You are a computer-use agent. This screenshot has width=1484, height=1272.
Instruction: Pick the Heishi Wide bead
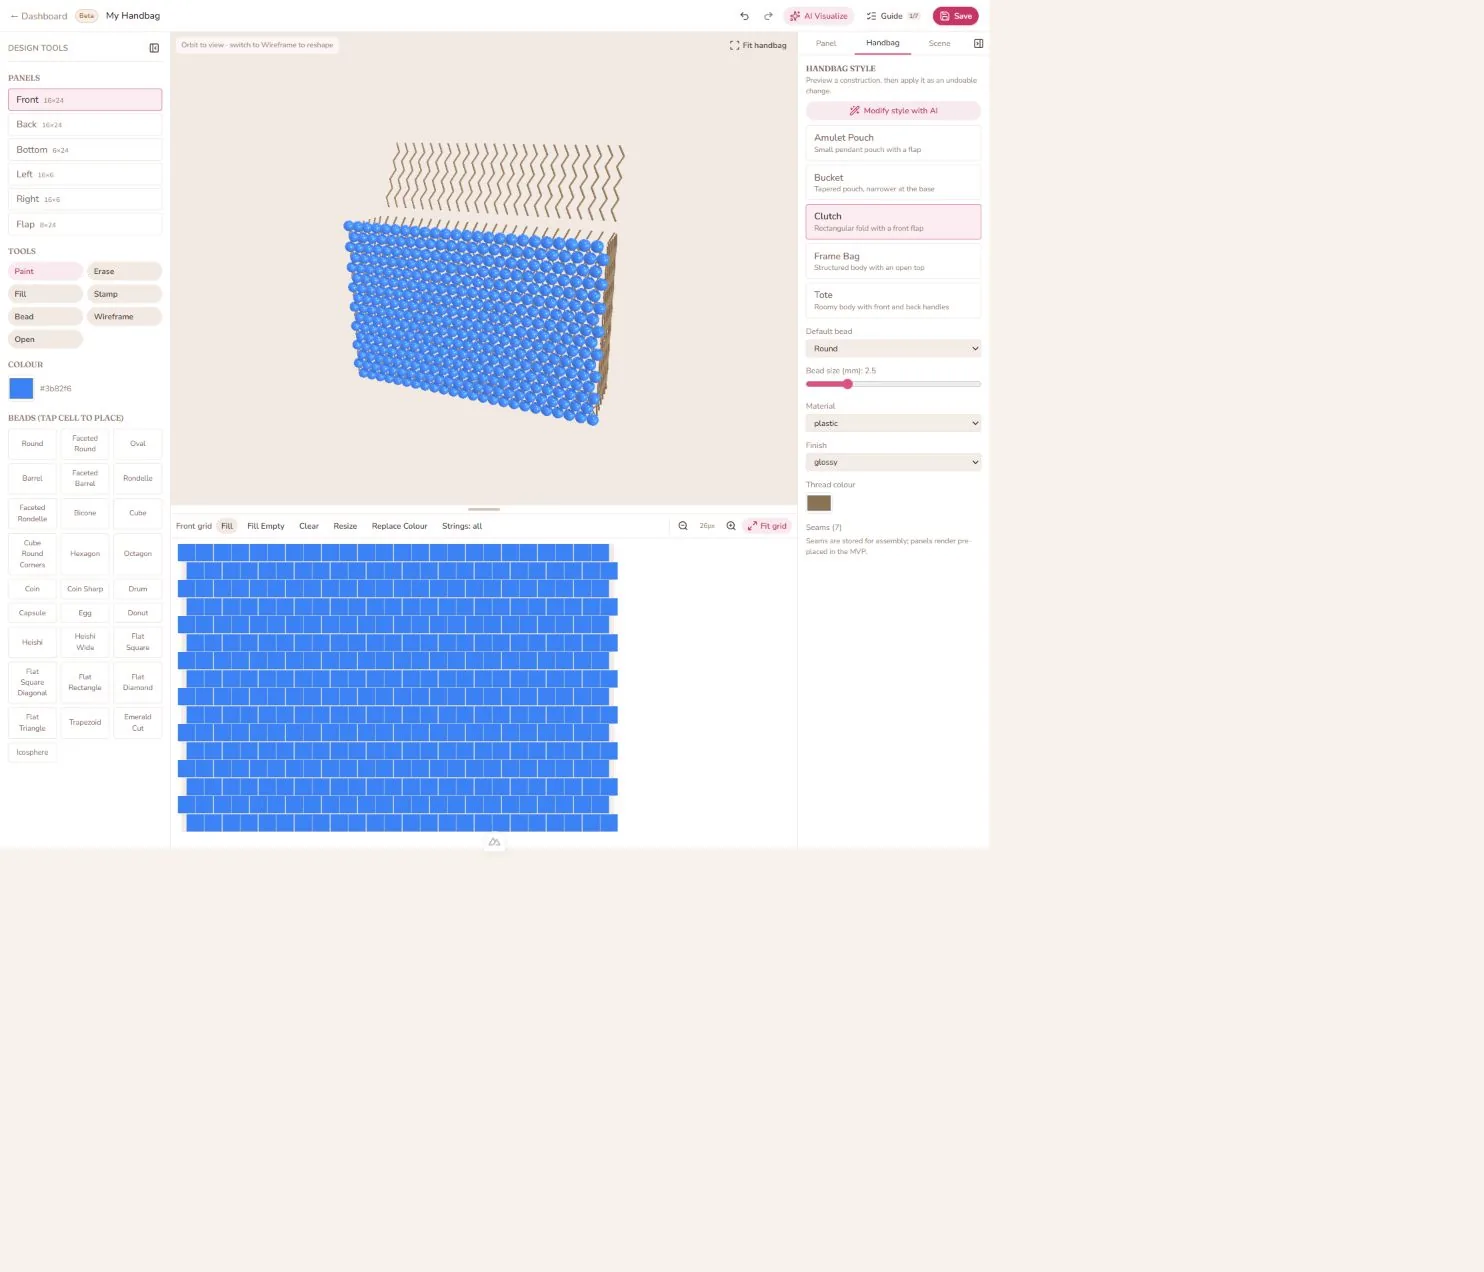(x=85, y=642)
